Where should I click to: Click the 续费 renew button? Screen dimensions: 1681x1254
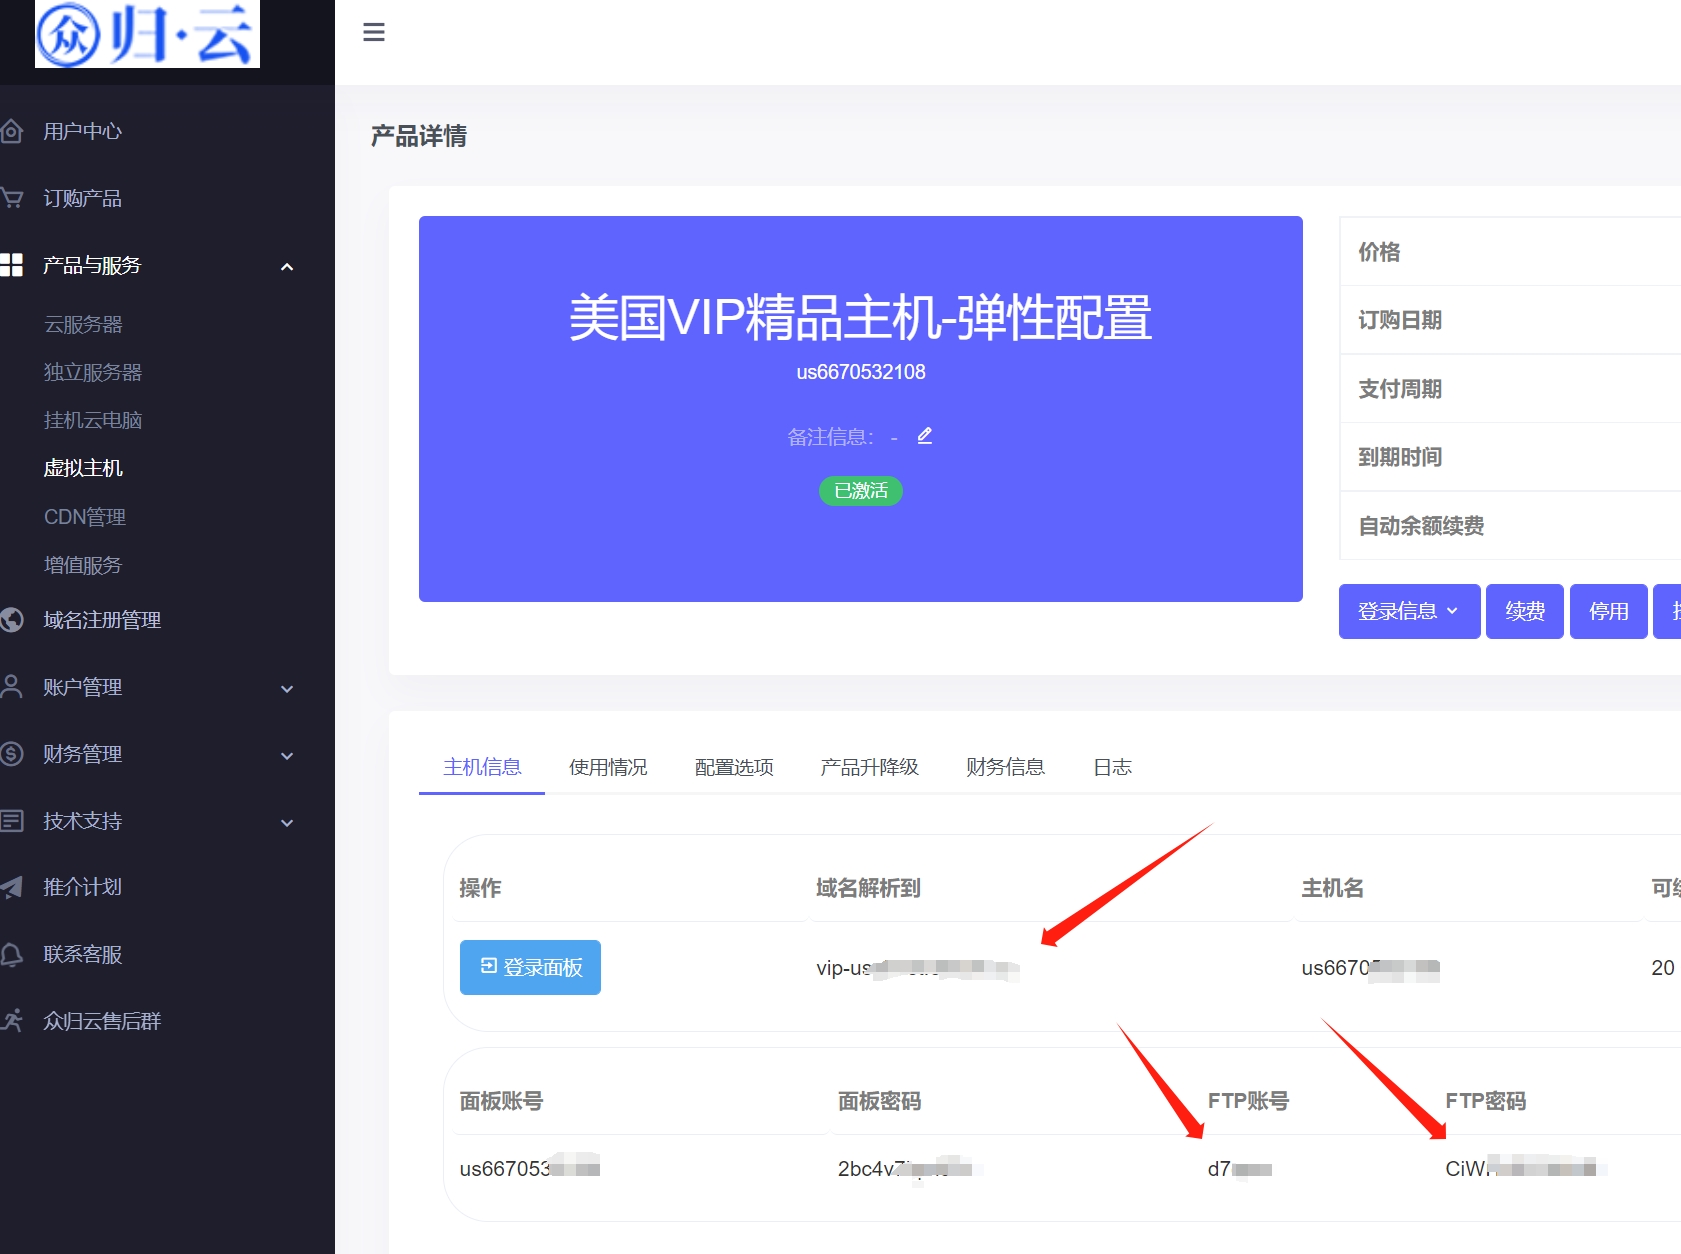1525,611
